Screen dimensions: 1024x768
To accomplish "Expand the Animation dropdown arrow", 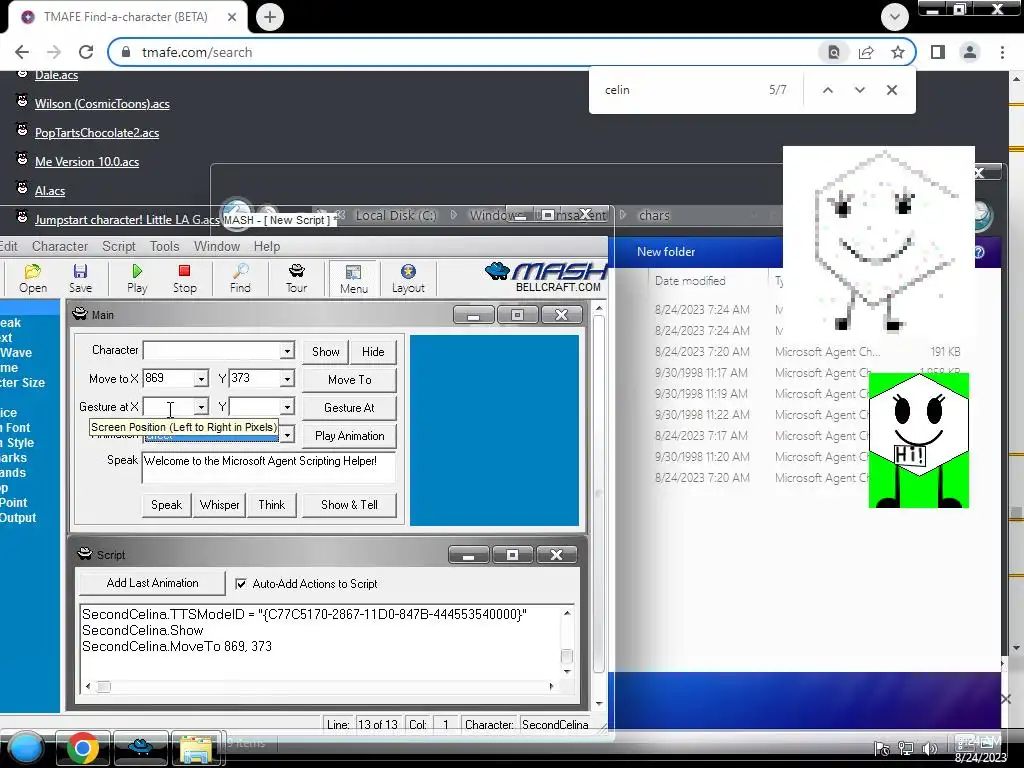I will [287, 435].
